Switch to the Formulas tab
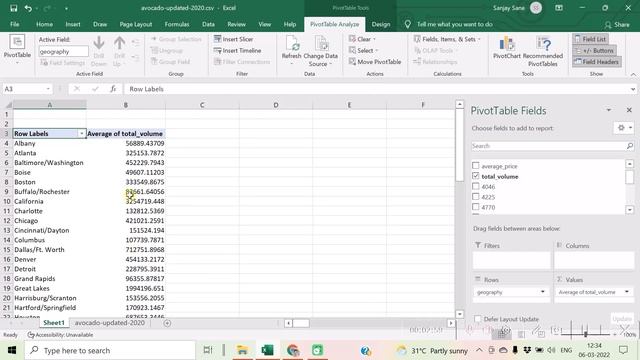 [177, 24]
